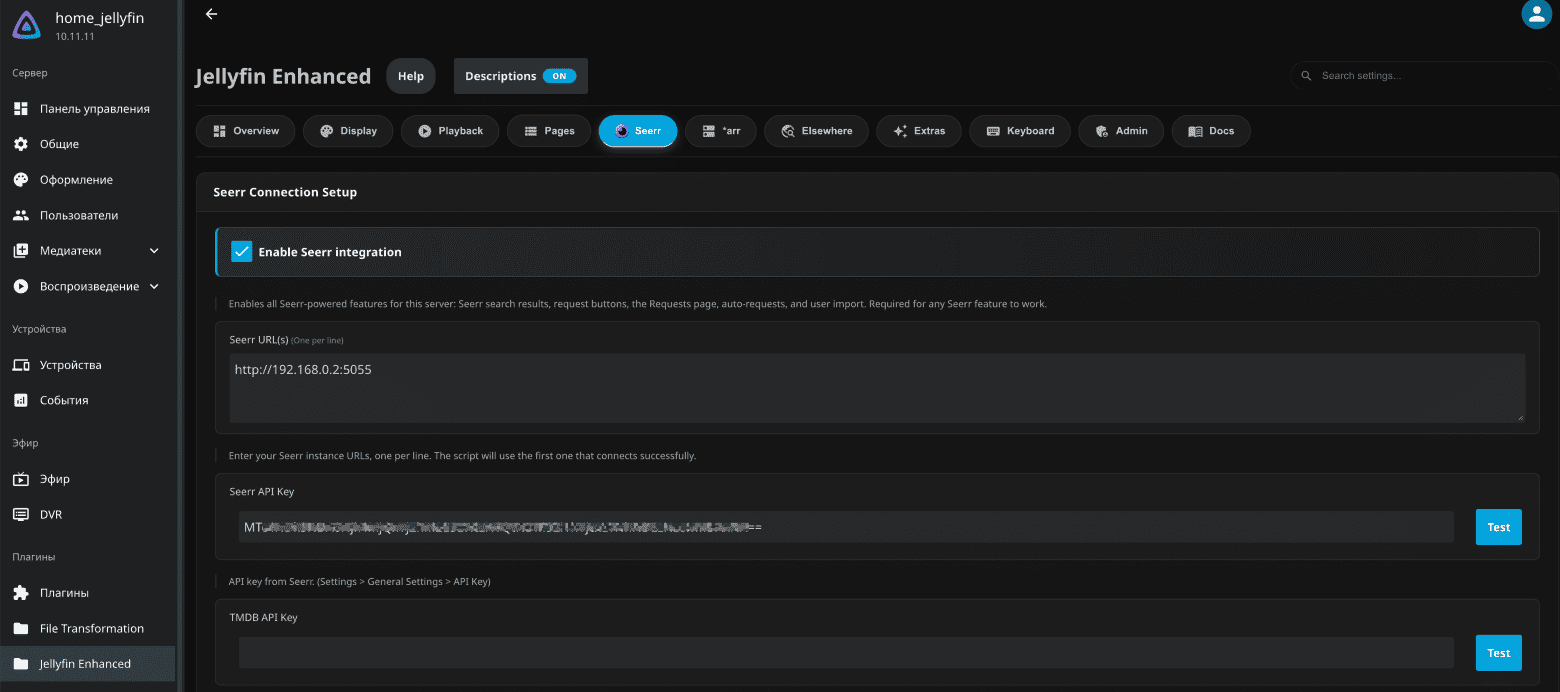Screen dimensions: 1560x692
Task: Click the Устройства devices icon
Action: (x=21, y=365)
